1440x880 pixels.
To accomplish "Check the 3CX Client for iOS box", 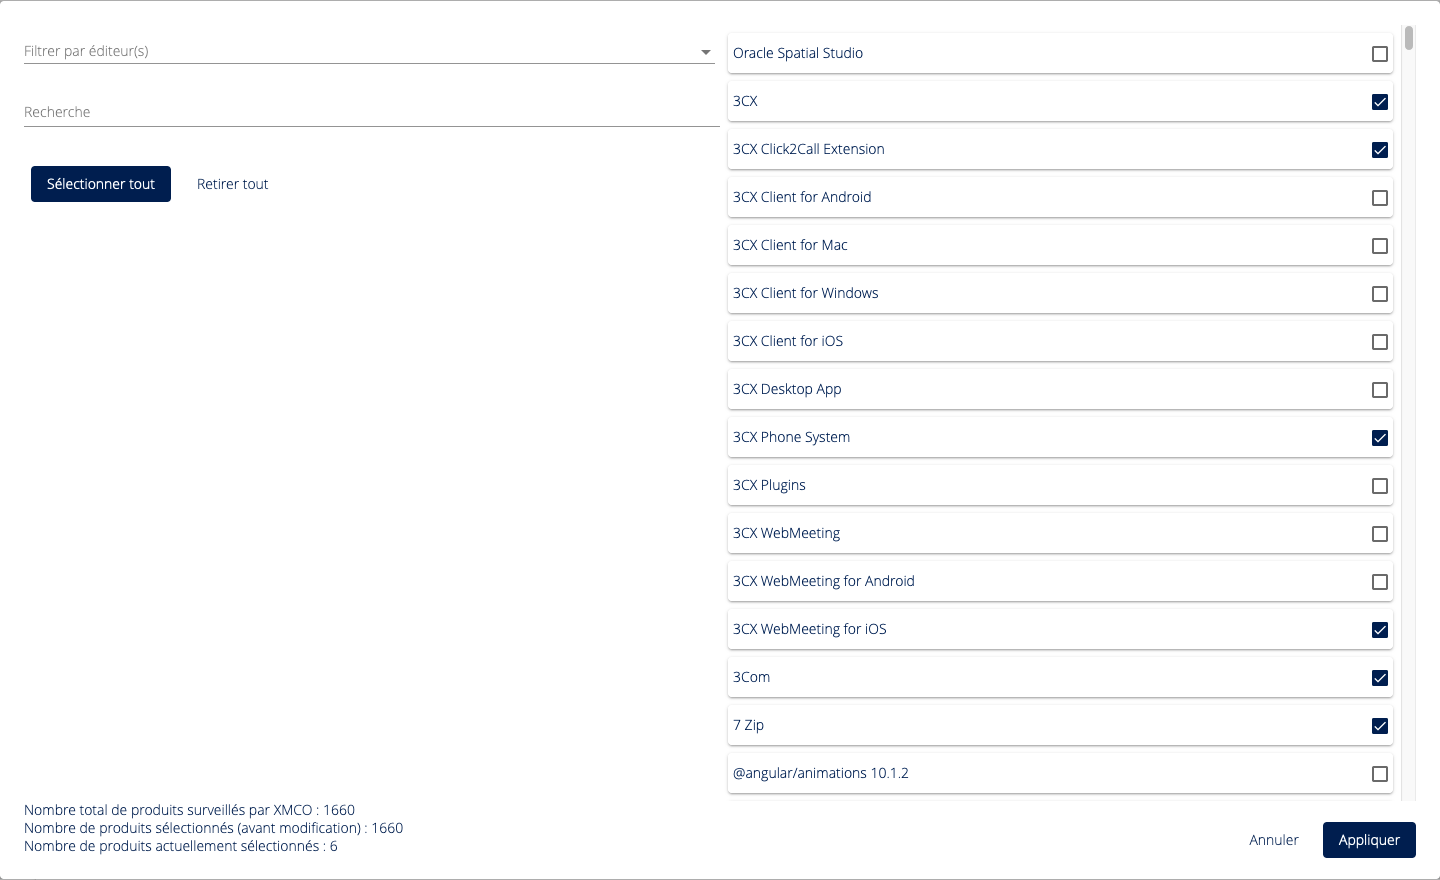I will tap(1380, 342).
